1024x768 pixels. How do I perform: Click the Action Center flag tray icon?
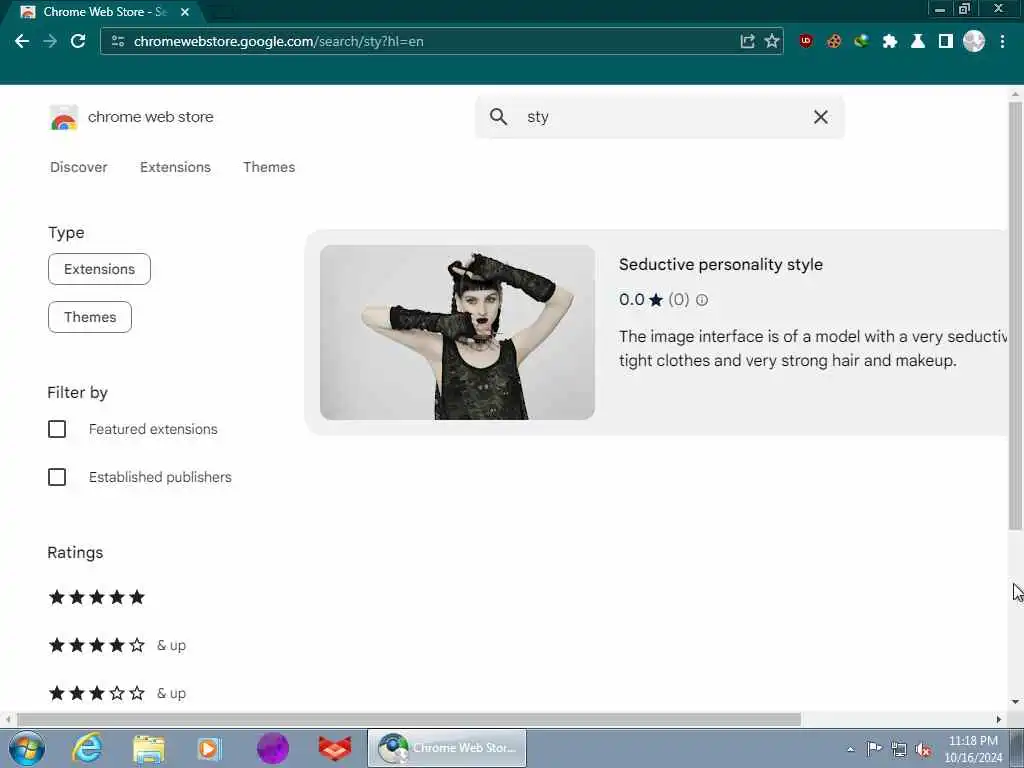[x=874, y=748]
